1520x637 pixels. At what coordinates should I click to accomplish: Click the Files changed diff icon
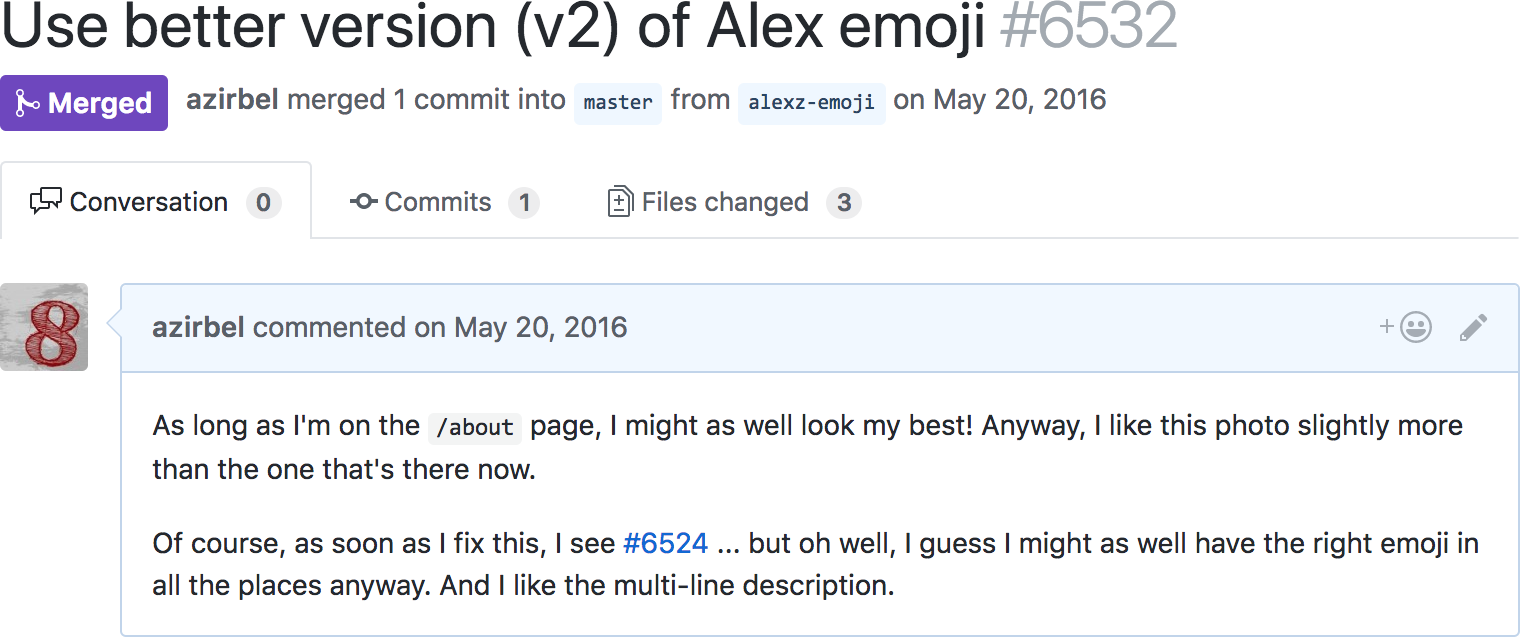pyautogui.click(x=620, y=202)
